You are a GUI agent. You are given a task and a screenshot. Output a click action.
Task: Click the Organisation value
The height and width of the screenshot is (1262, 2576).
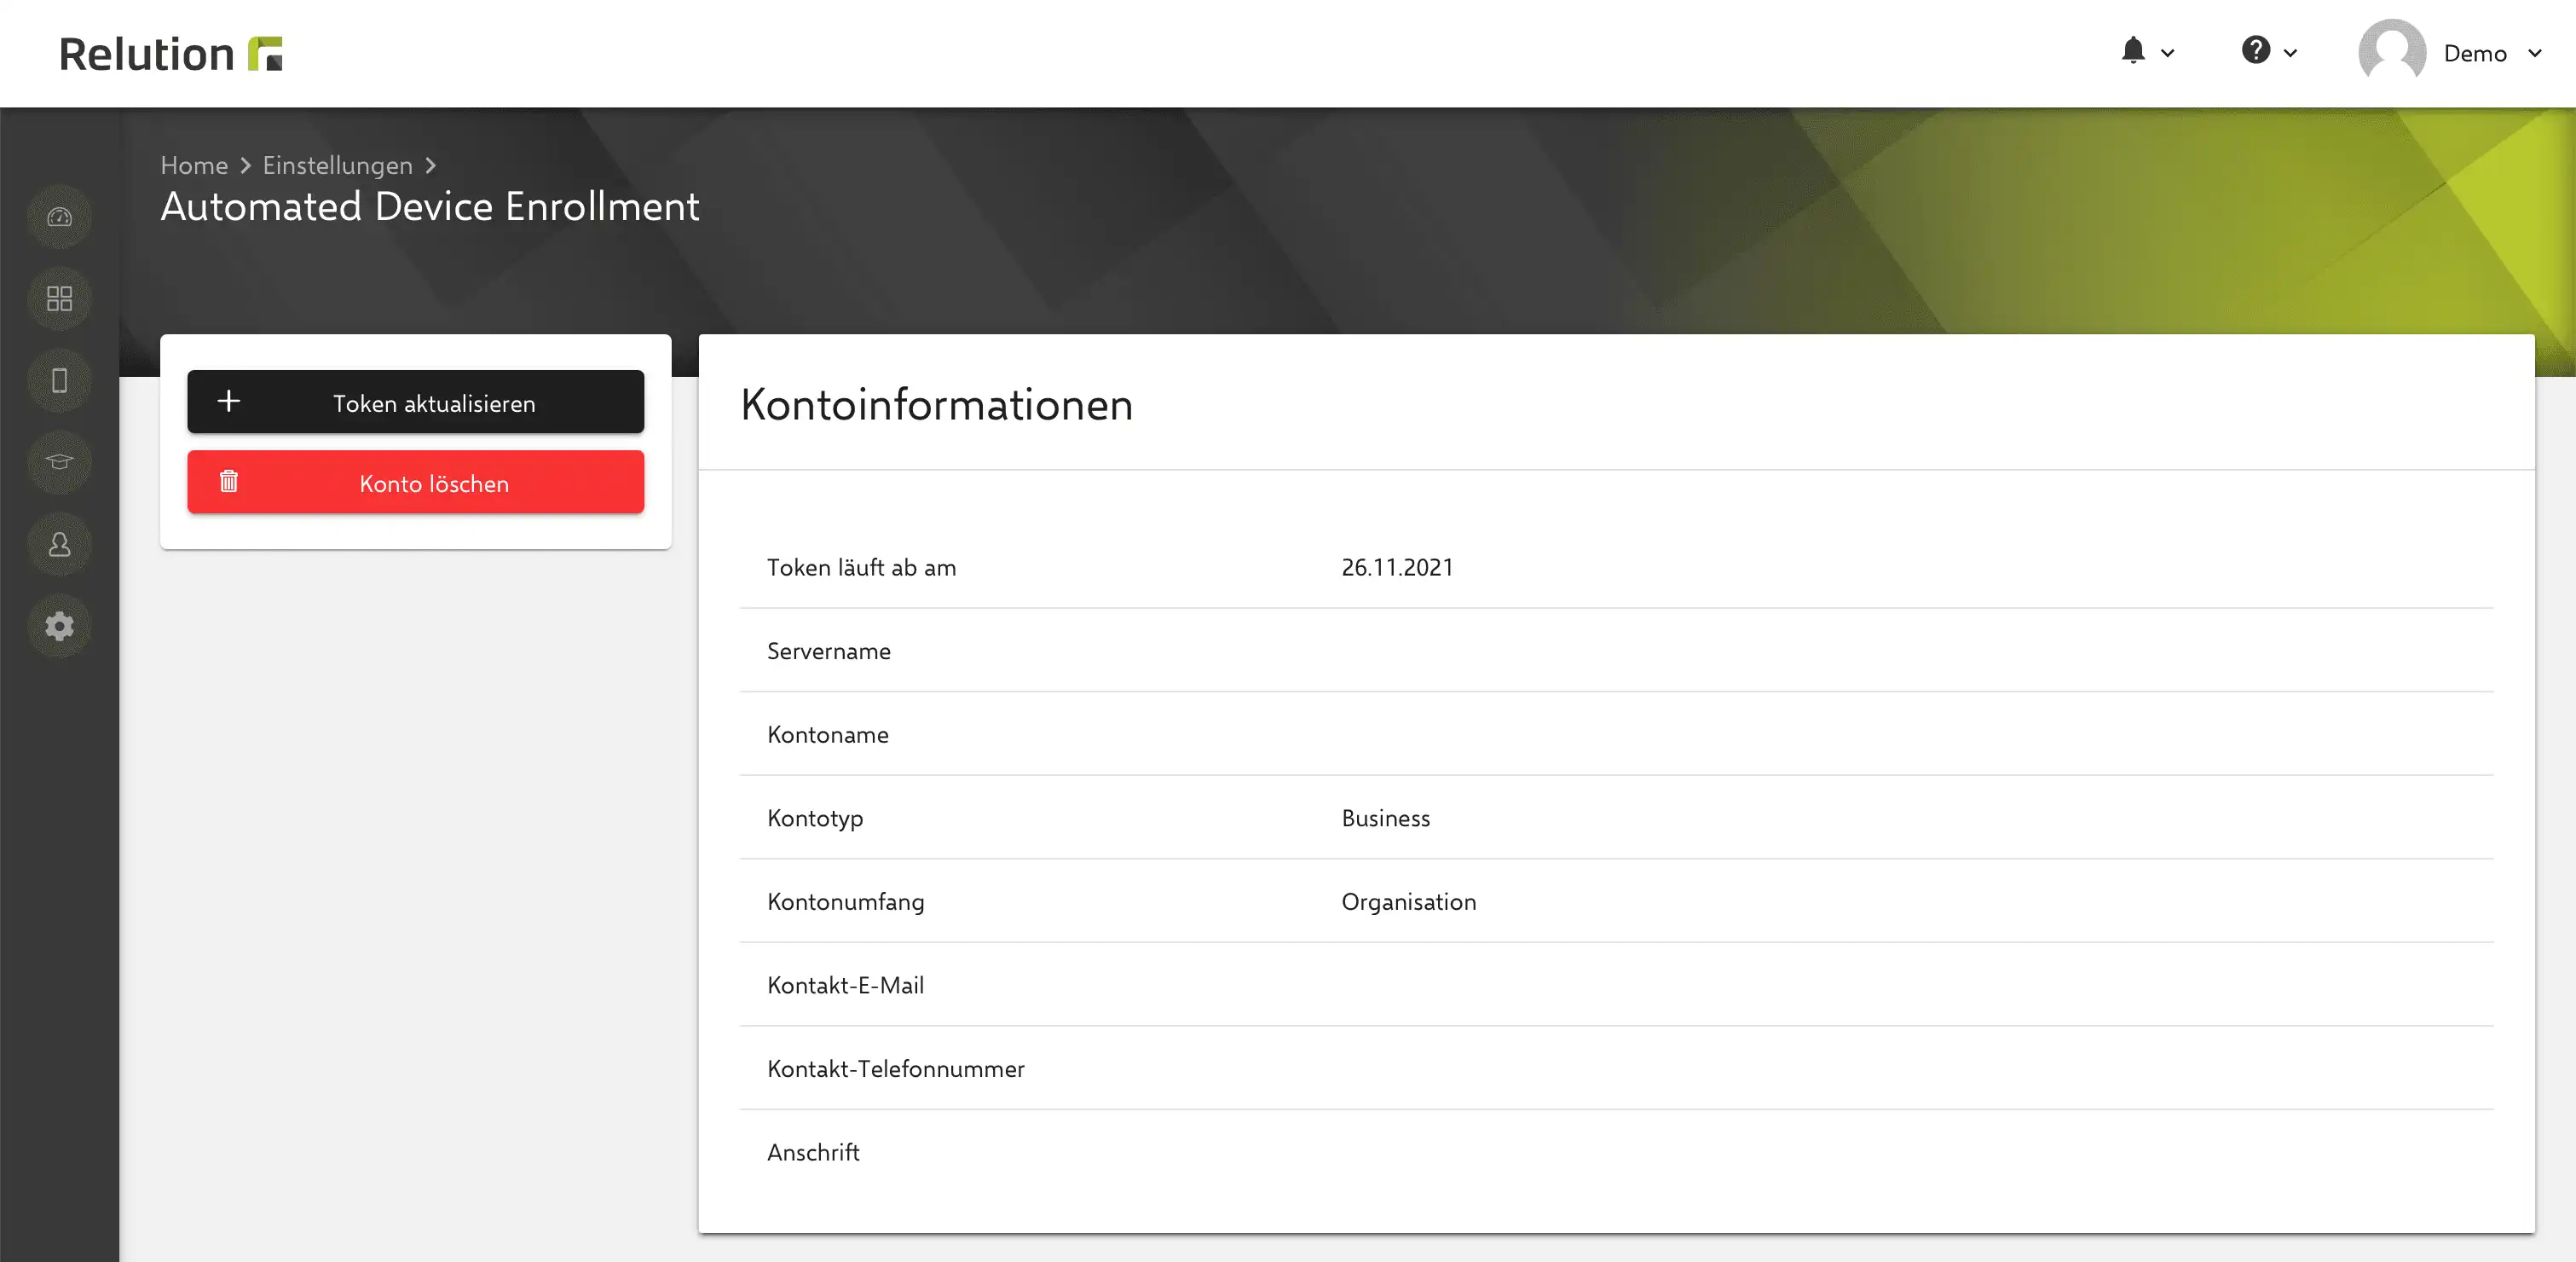1408,901
